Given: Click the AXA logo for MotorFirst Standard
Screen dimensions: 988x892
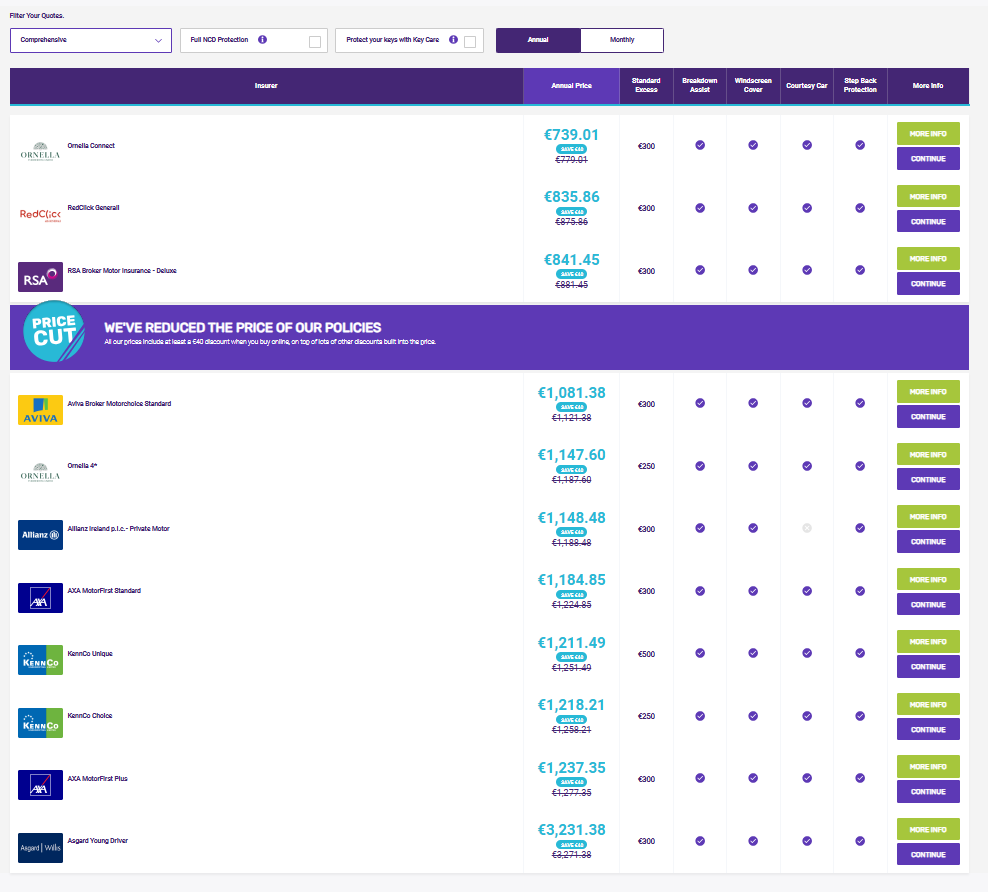Looking at the screenshot, I should 40,598.
